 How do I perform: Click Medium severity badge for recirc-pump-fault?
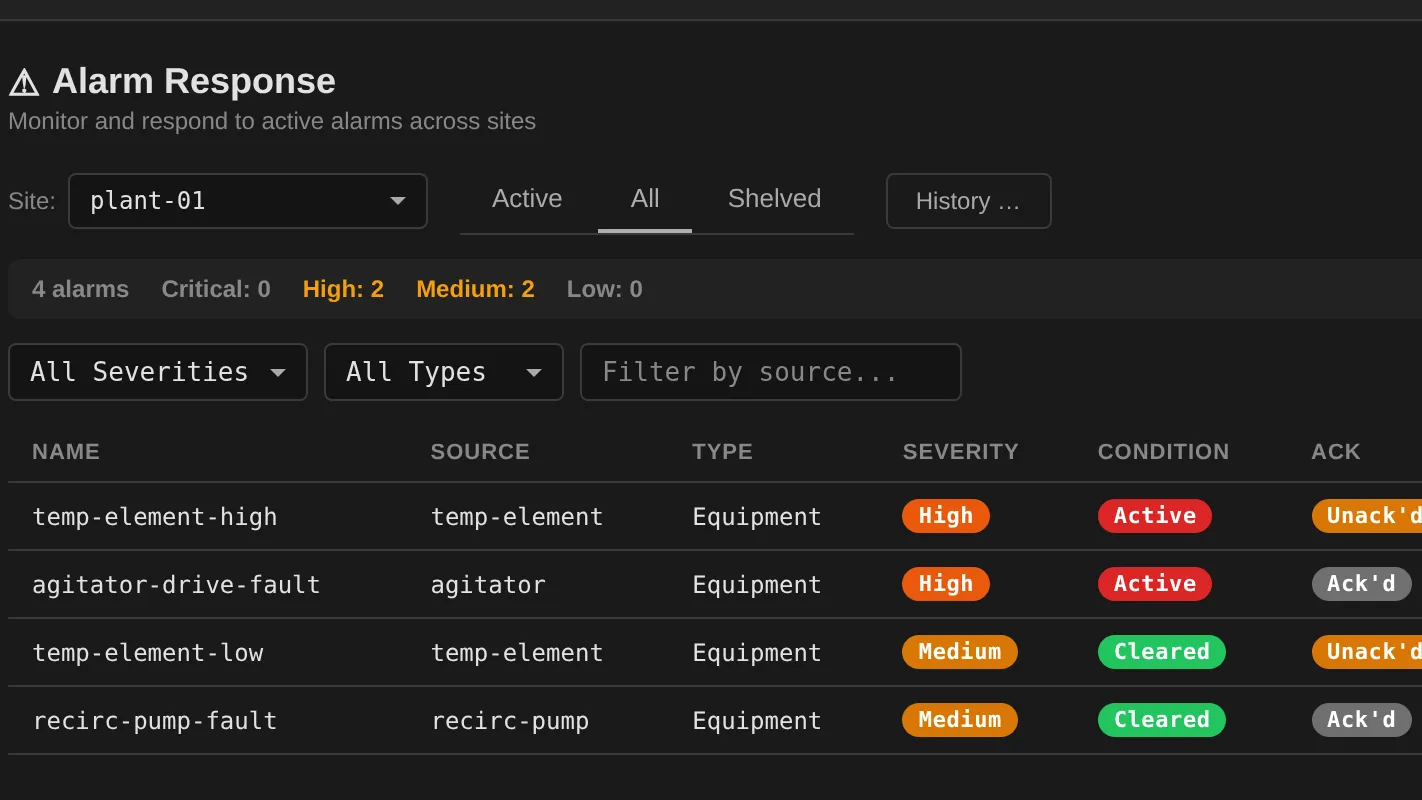tap(960, 720)
